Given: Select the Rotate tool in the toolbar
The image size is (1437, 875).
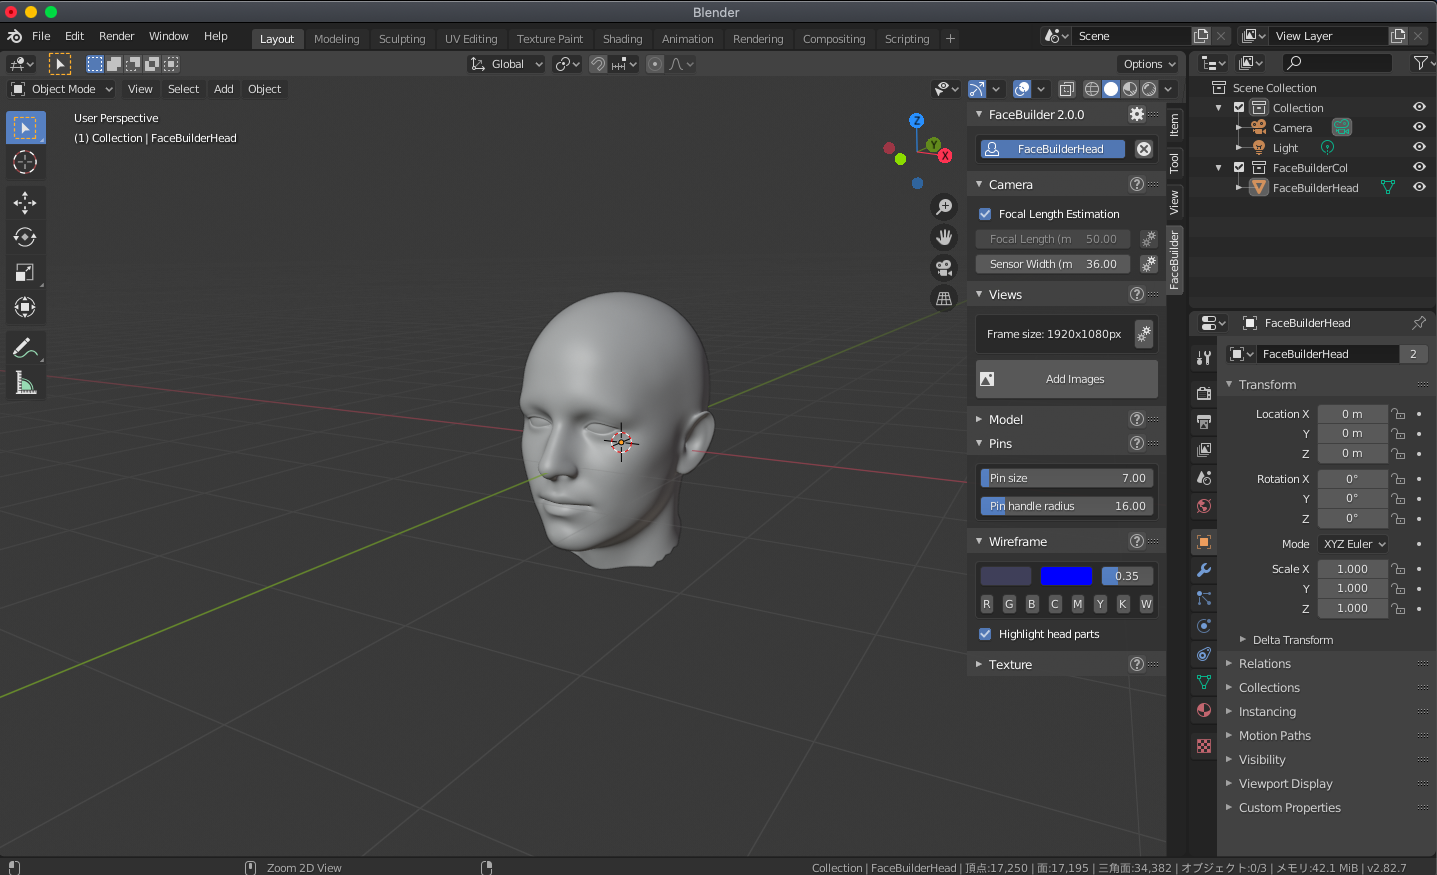Looking at the screenshot, I should tap(25, 238).
